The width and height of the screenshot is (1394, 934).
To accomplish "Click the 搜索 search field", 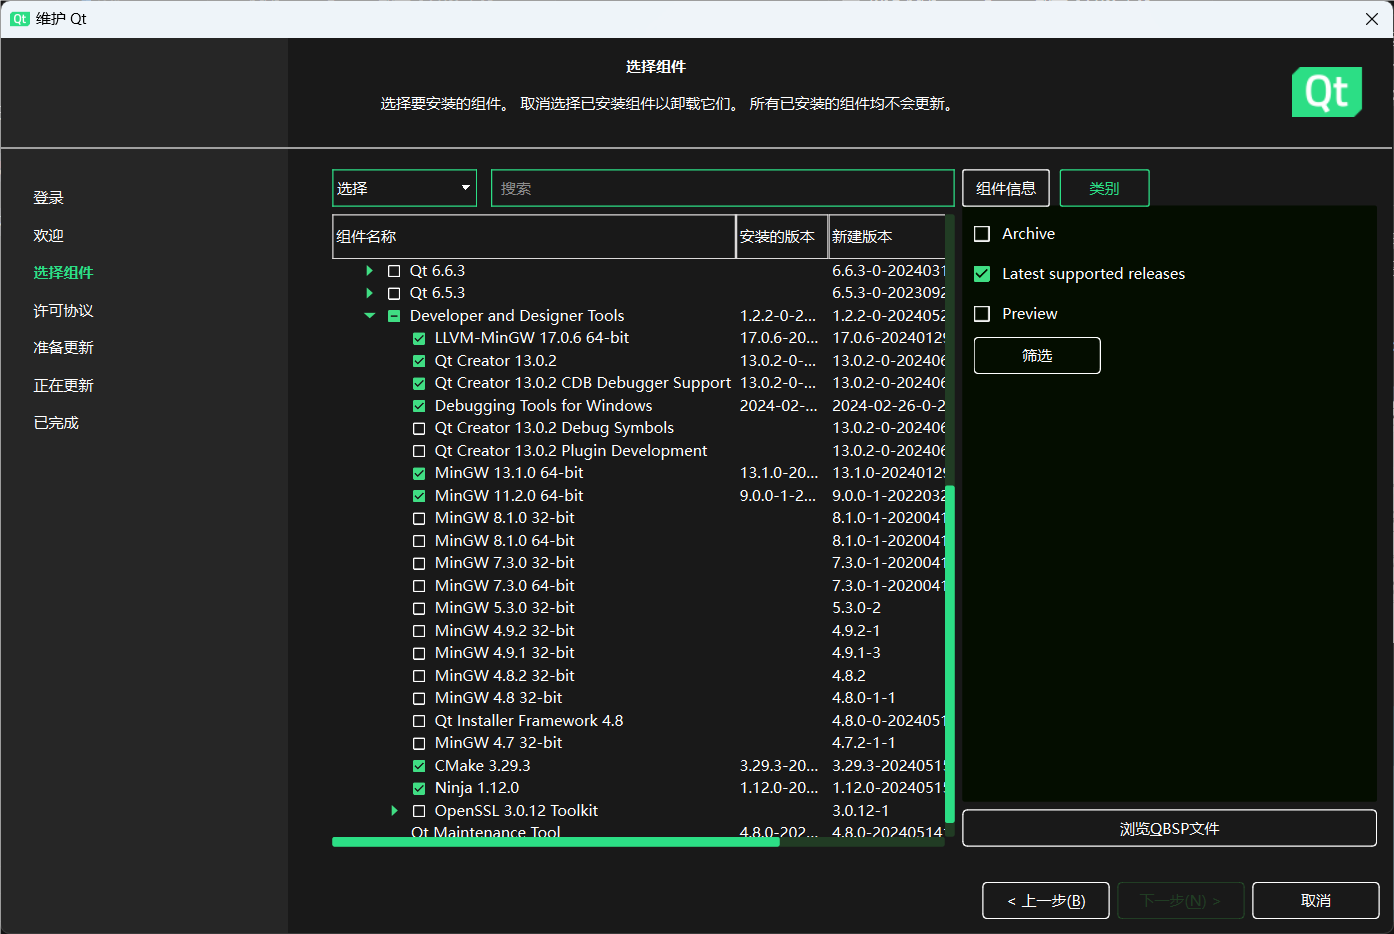I will pos(722,187).
